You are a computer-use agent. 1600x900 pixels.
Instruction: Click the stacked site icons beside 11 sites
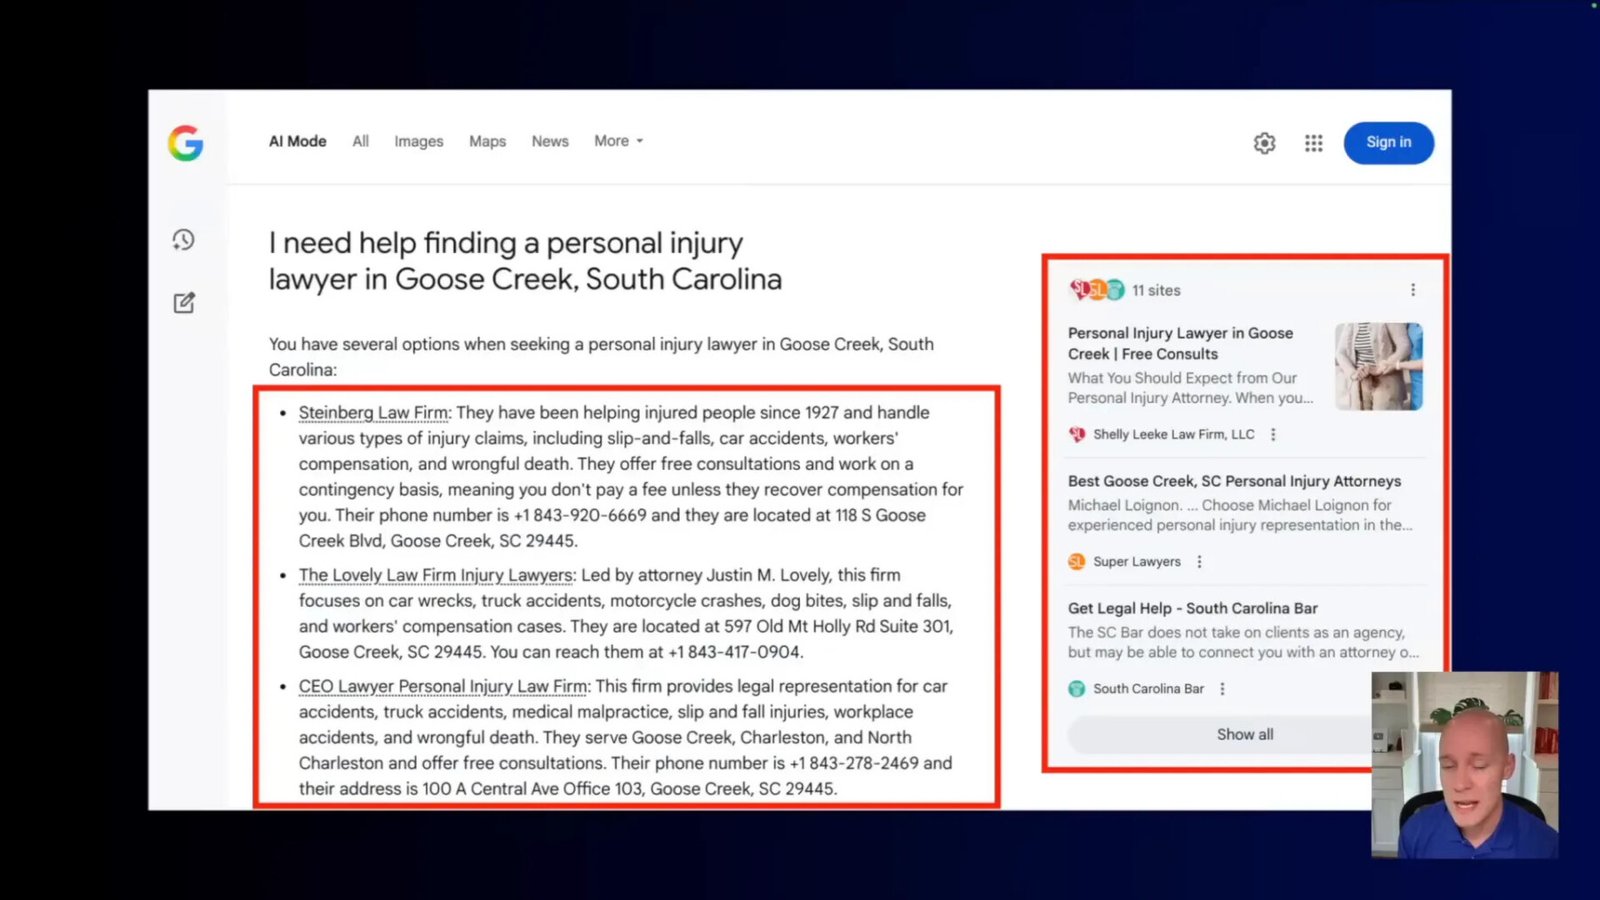[x=1097, y=290]
